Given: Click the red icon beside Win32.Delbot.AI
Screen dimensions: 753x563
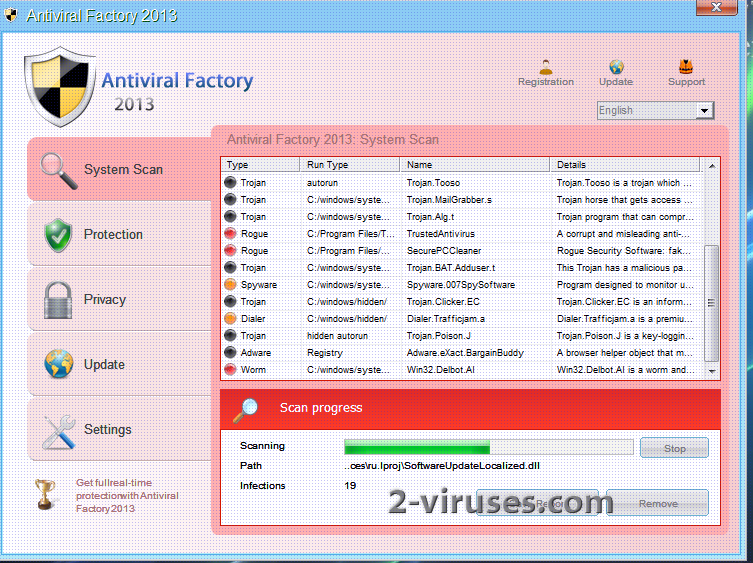Looking at the screenshot, I should tap(231, 369).
